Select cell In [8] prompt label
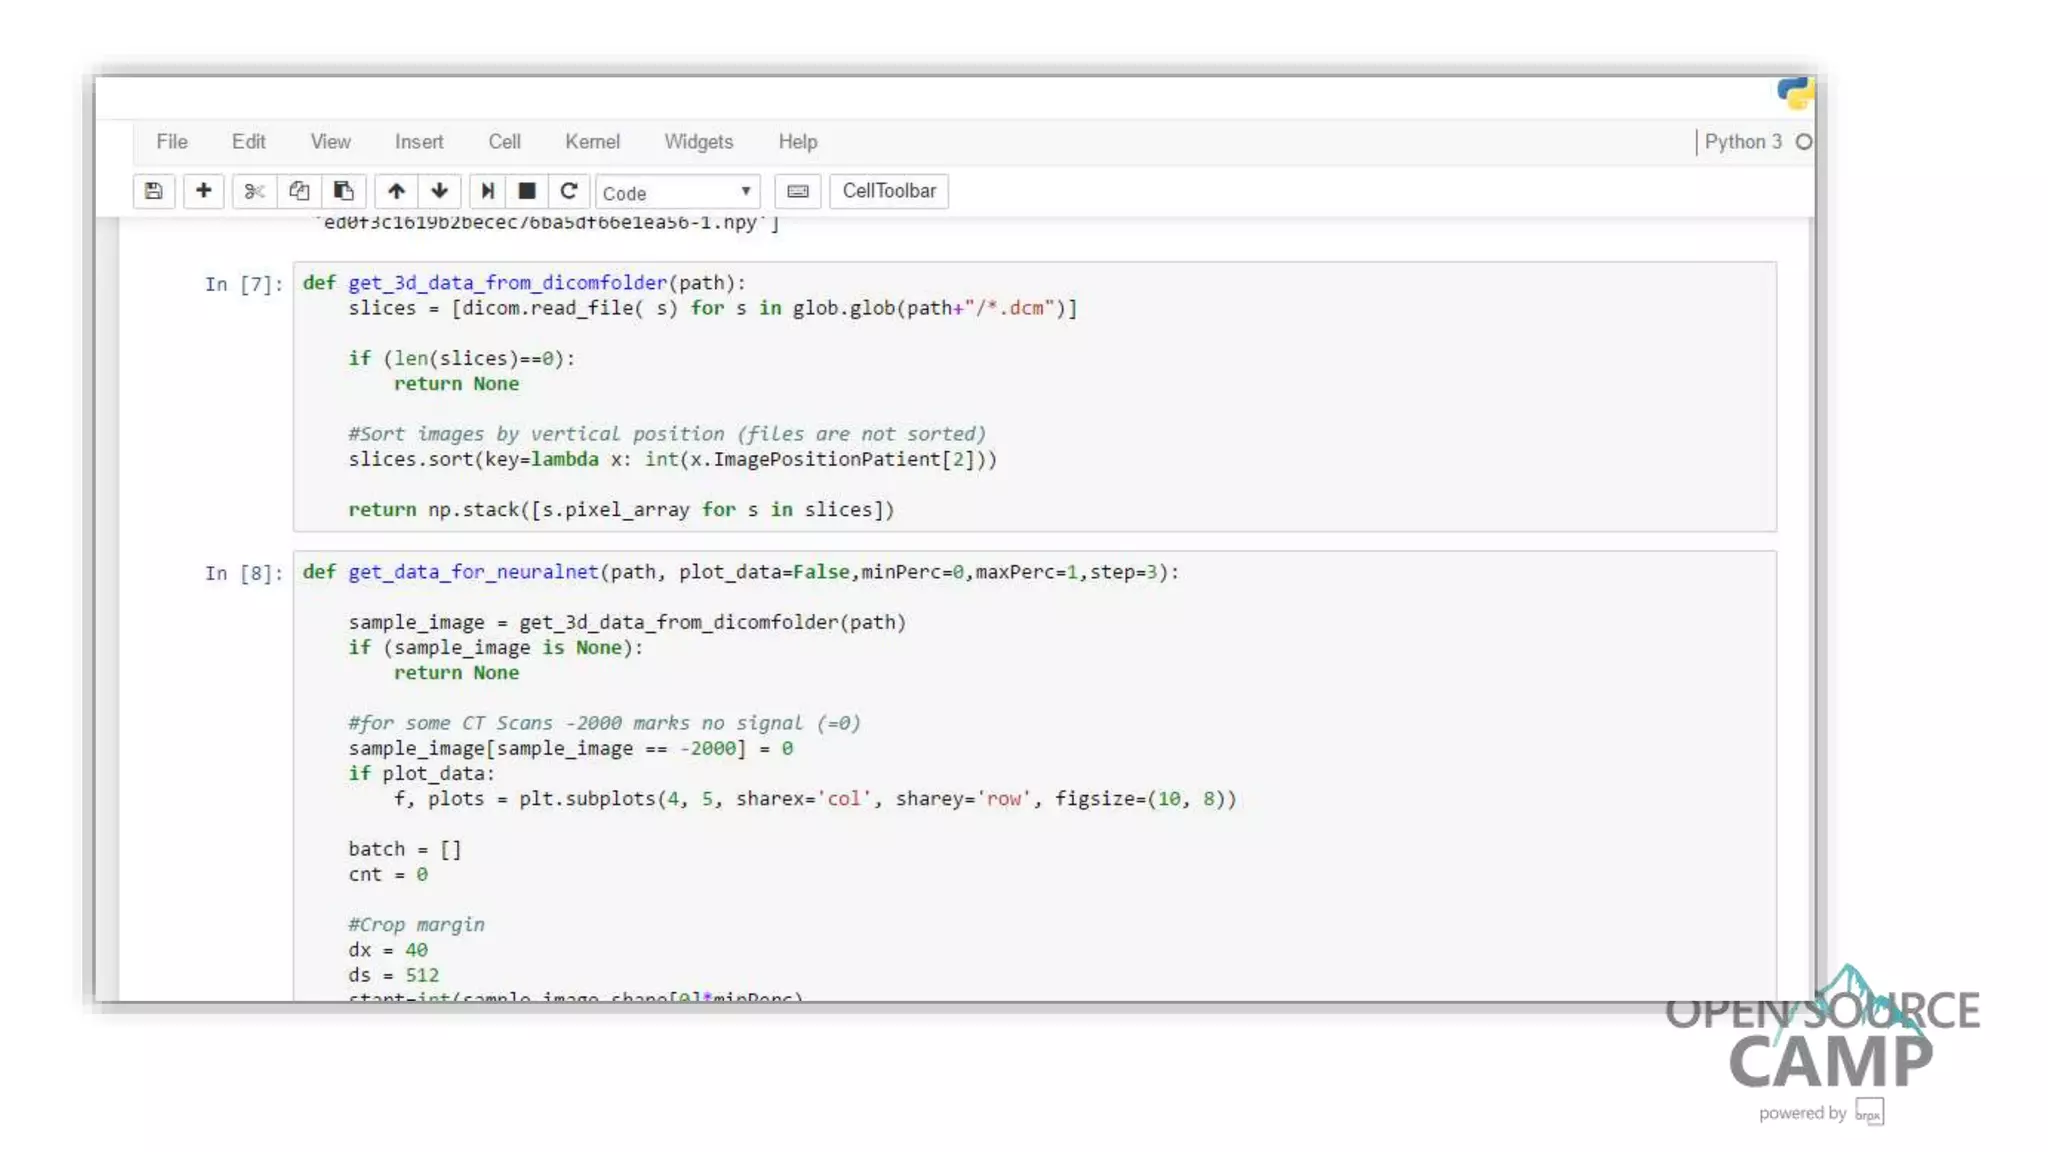The width and height of the screenshot is (2048, 1152). (x=243, y=573)
